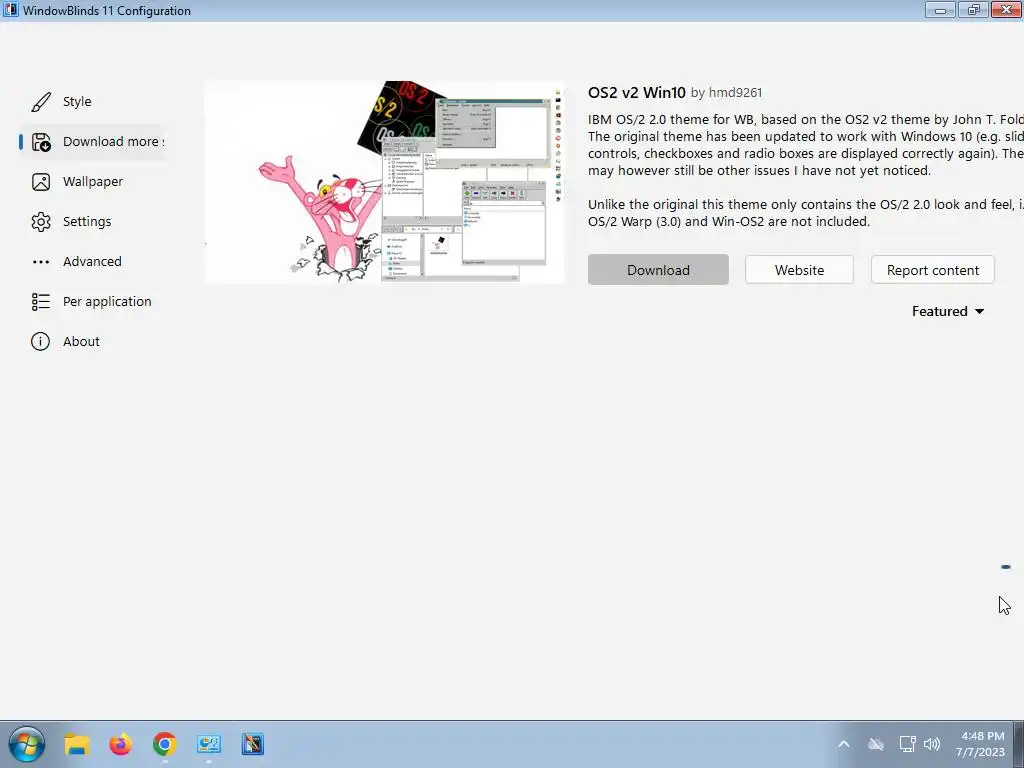
Task: Click the cloud sync tray icon
Action: coord(876,744)
